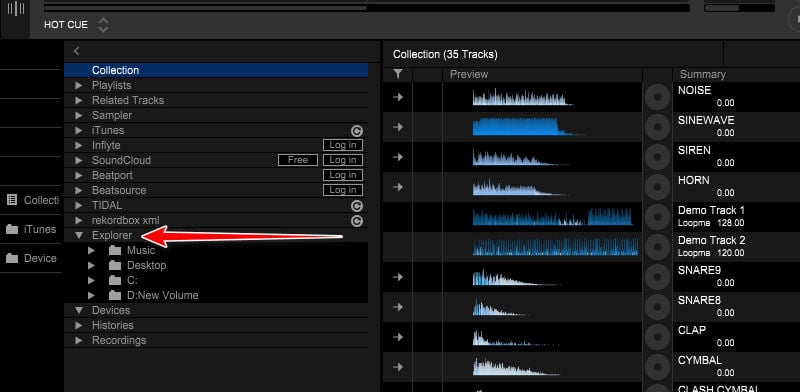Click the waveform icon above HOT CUE
This screenshot has width=800, height=392.
click(x=16, y=9)
